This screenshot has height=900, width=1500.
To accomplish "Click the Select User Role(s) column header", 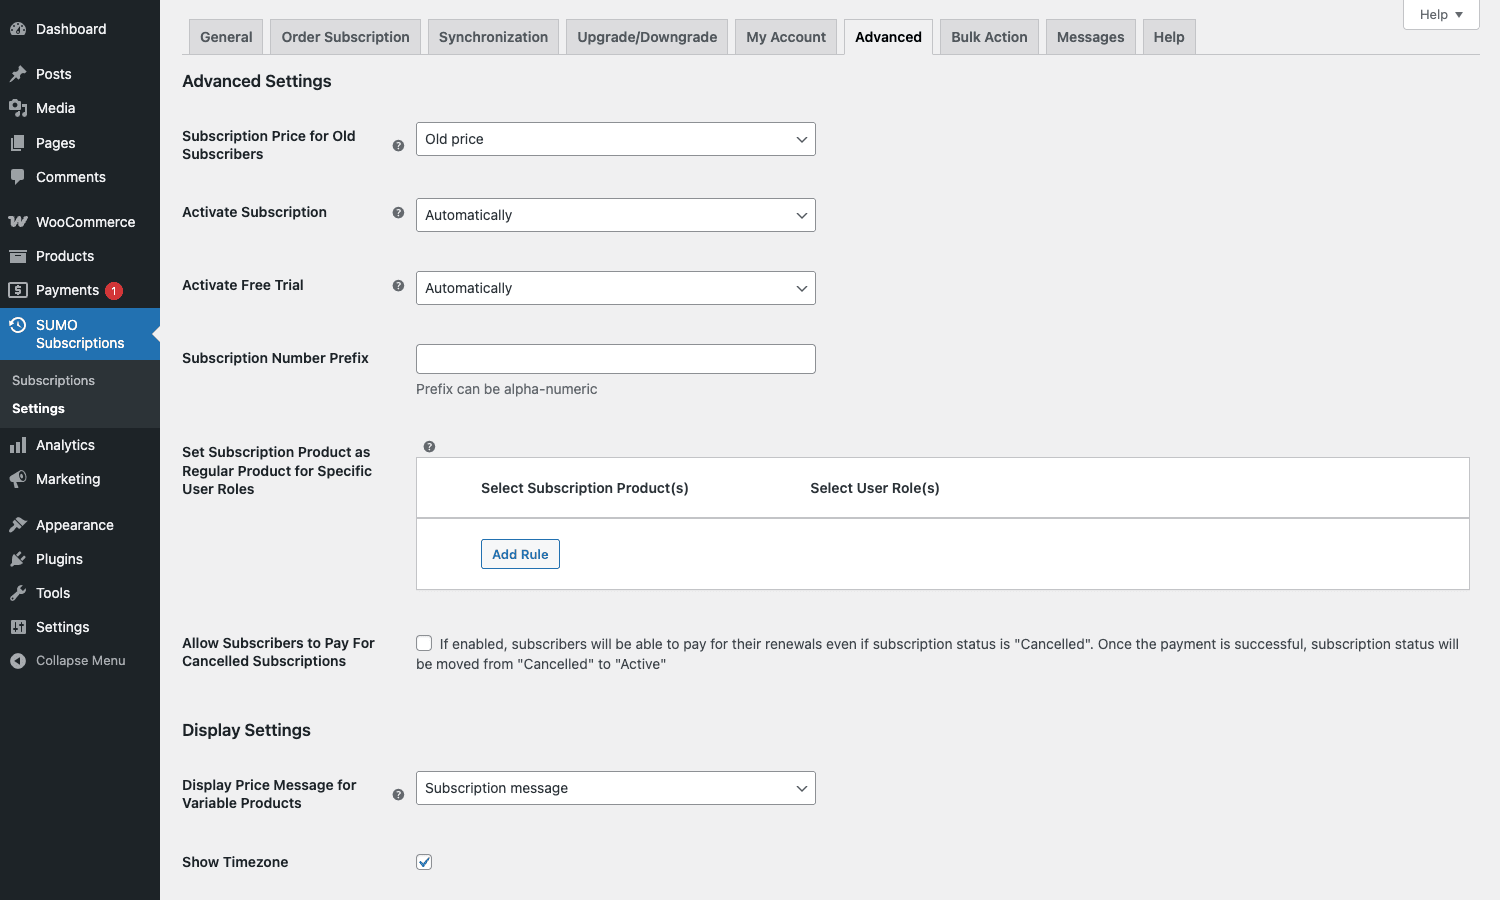I will point(875,488).
